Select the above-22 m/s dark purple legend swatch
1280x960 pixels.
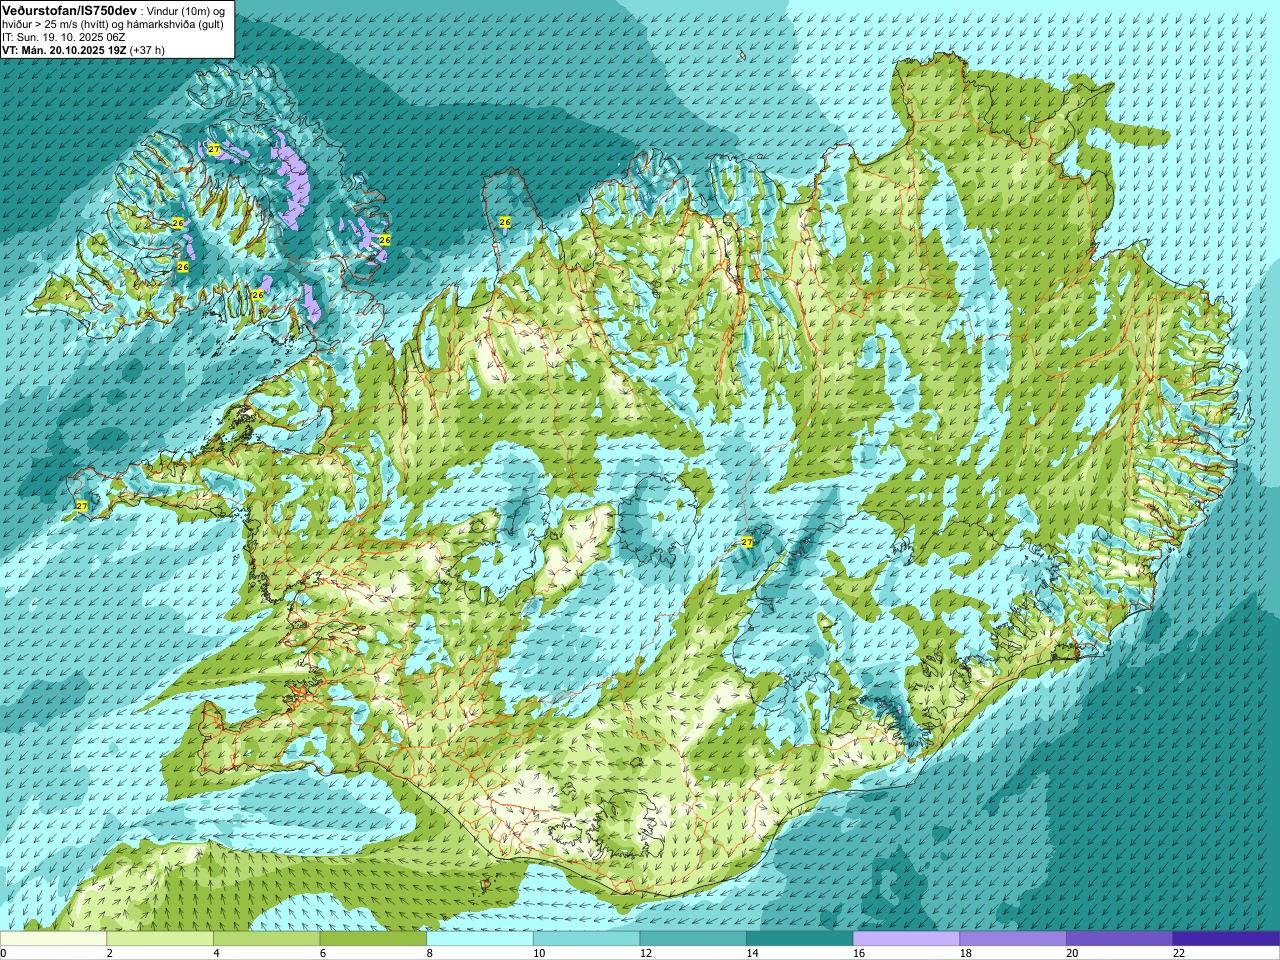(1226, 939)
